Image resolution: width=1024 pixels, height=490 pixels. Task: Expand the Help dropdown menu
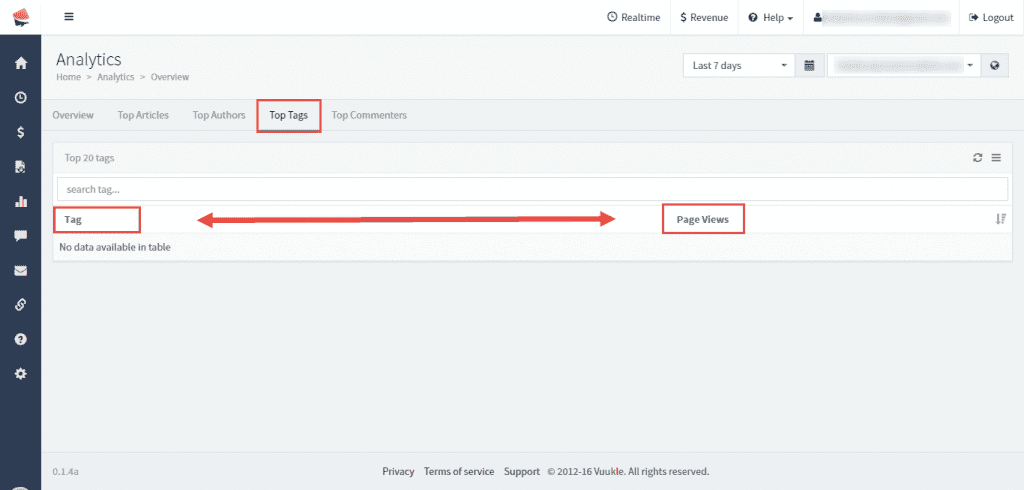click(771, 18)
